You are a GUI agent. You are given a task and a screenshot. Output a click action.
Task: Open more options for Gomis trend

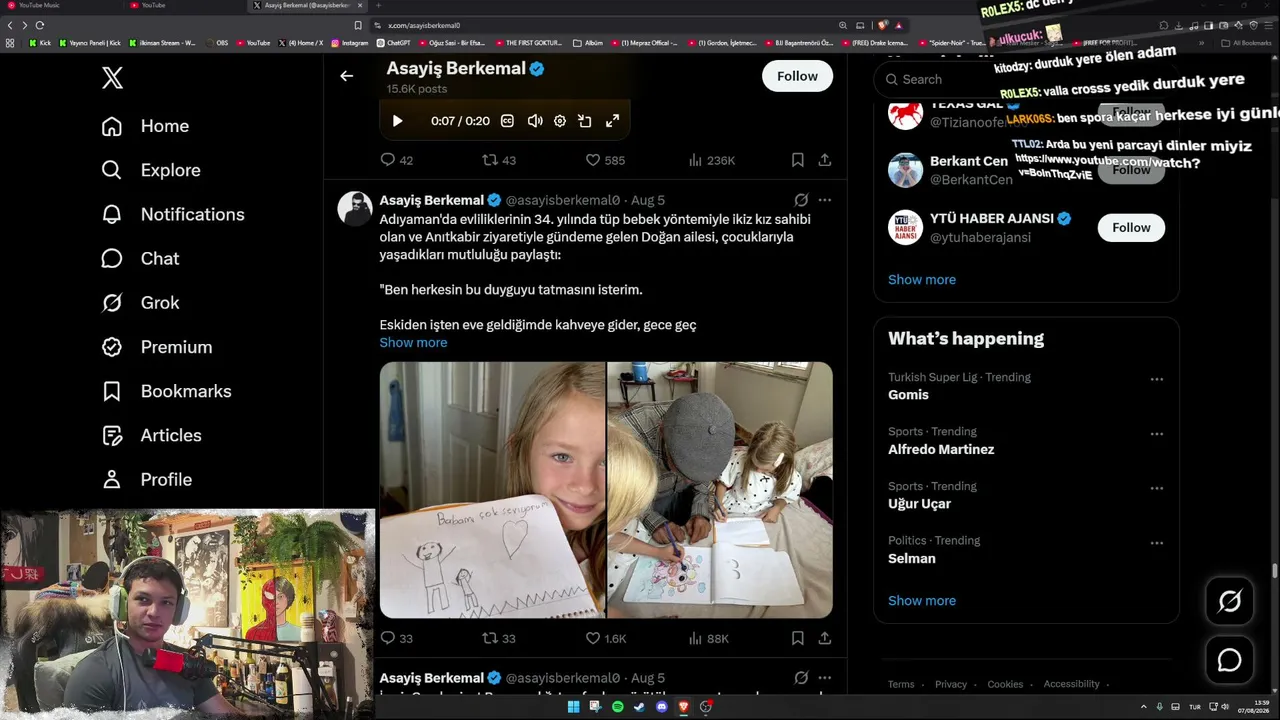1157,379
